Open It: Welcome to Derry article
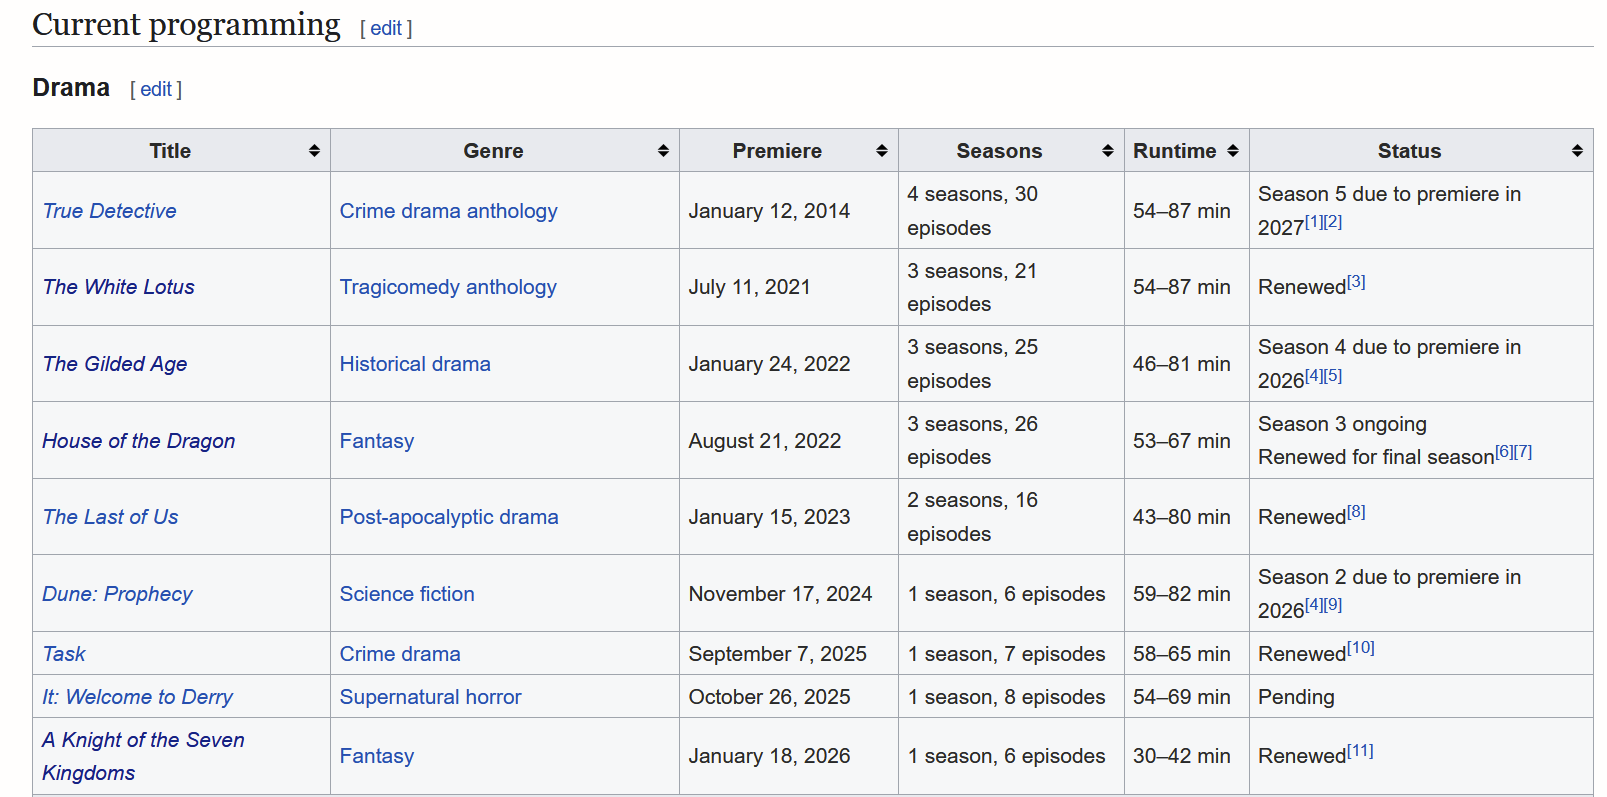The image size is (1607, 797). click(138, 697)
